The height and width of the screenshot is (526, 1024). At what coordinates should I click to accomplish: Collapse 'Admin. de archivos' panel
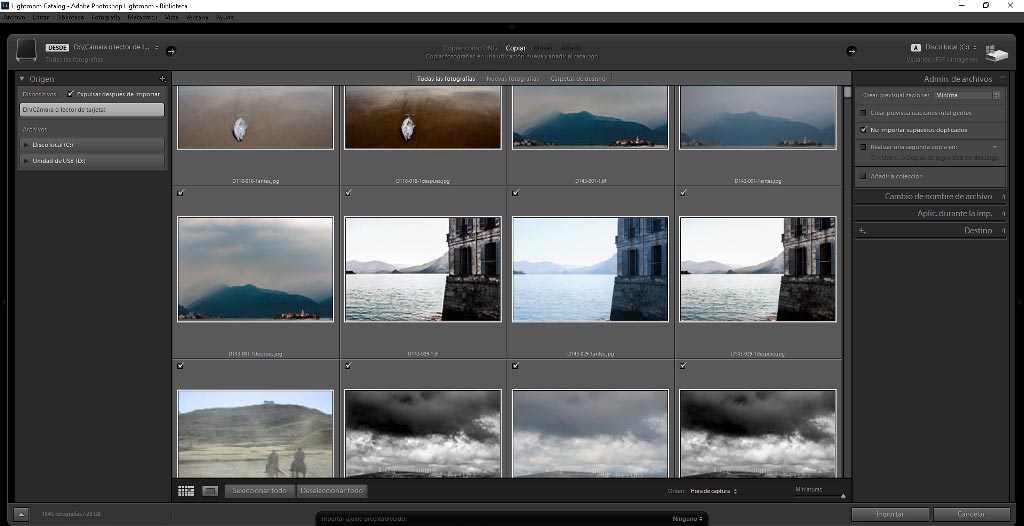pos(1003,79)
